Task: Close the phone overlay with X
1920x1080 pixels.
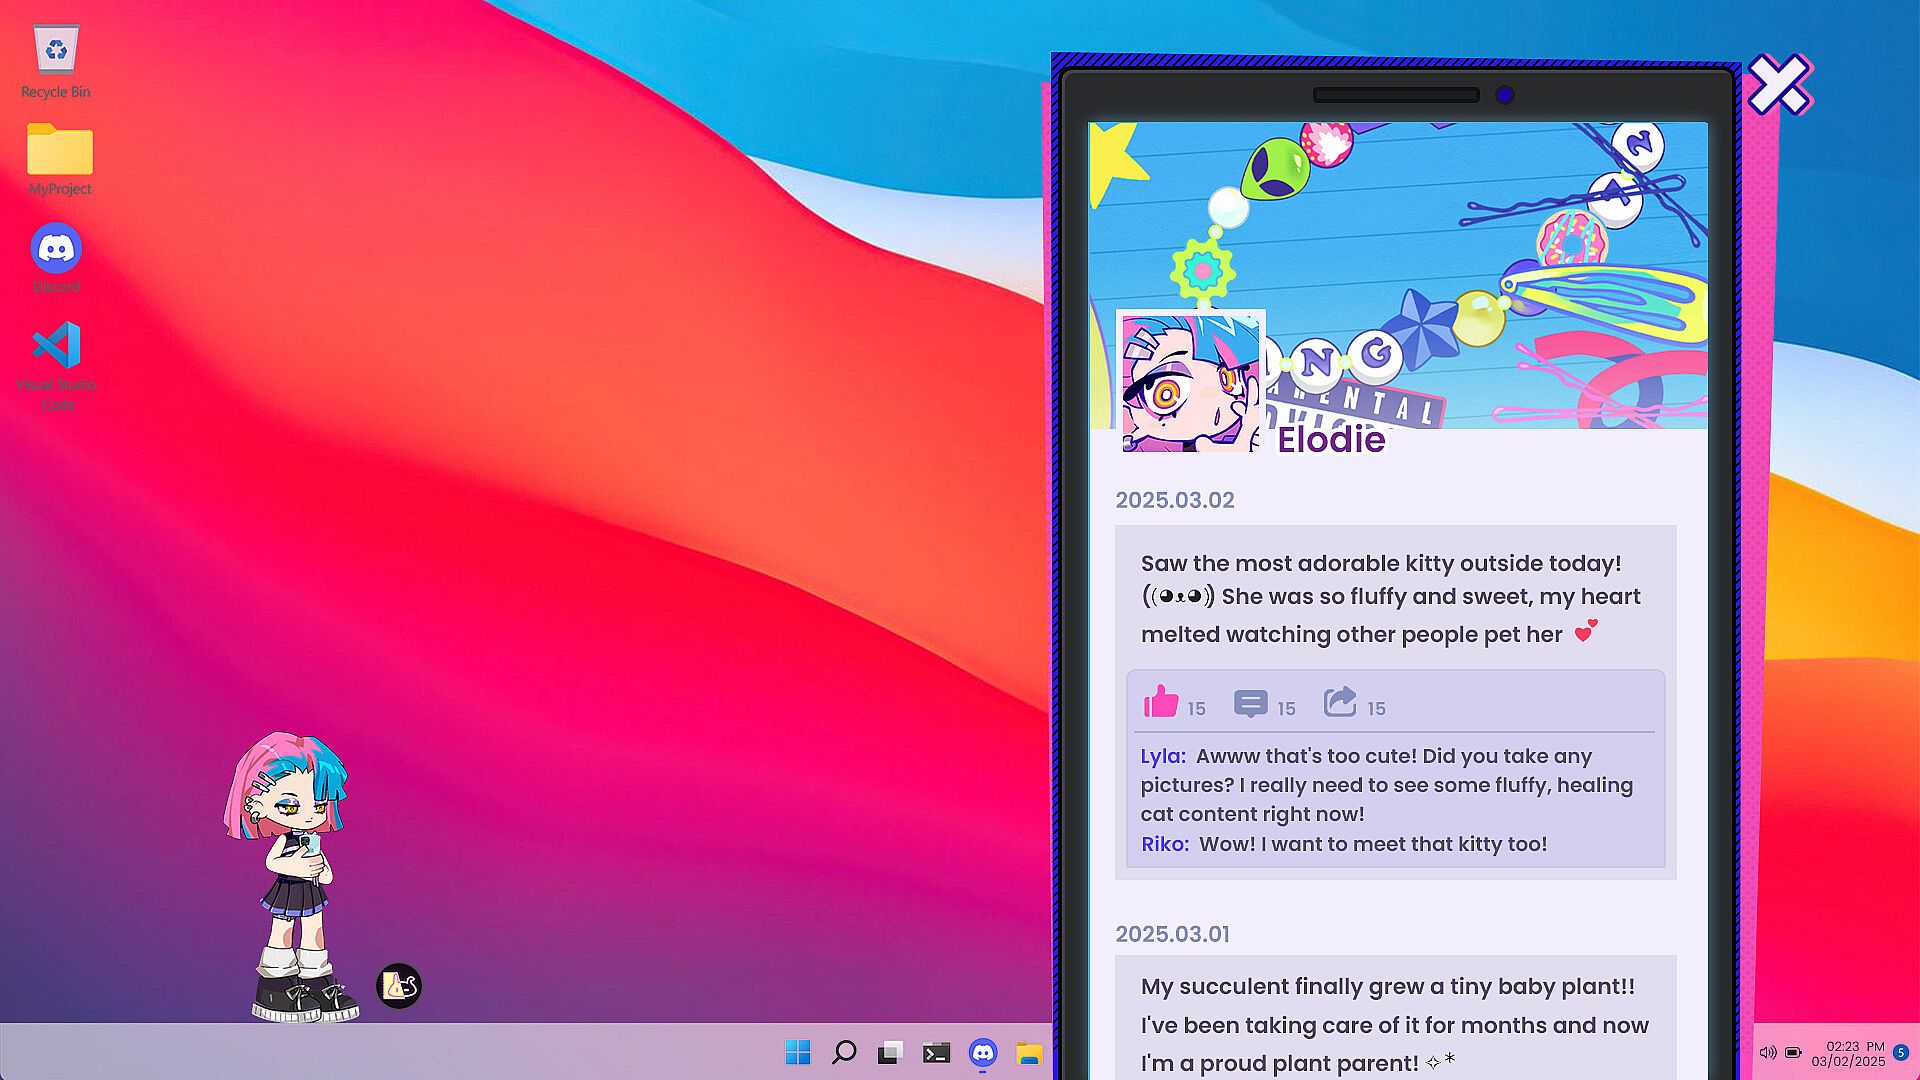Action: (x=1779, y=84)
